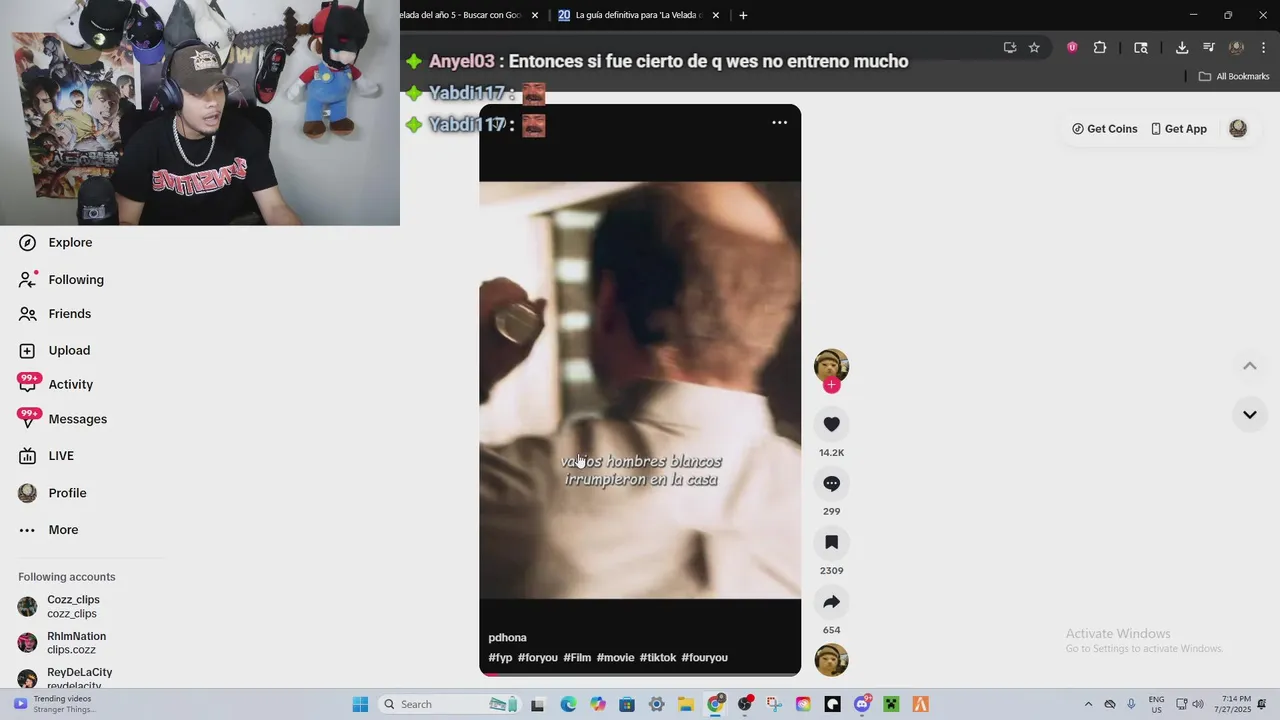The image size is (1280, 720).
Task: Click the #movie hashtag
Action: pyautogui.click(x=615, y=658)
